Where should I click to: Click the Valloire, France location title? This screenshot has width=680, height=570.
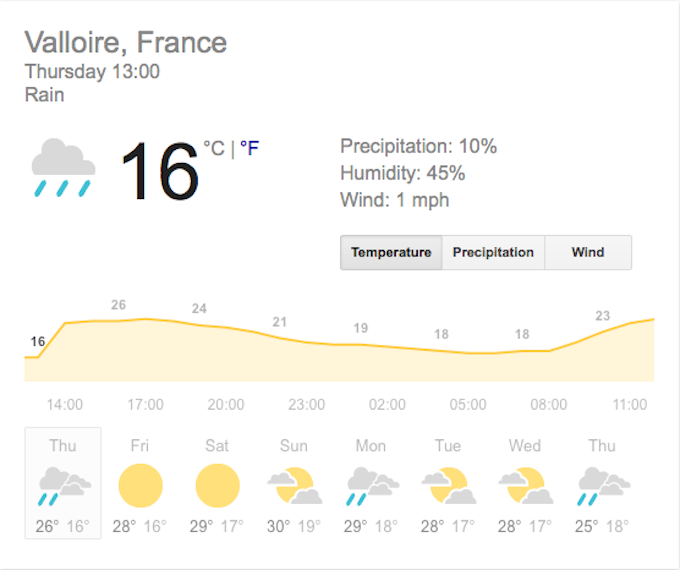coord(126,43)
